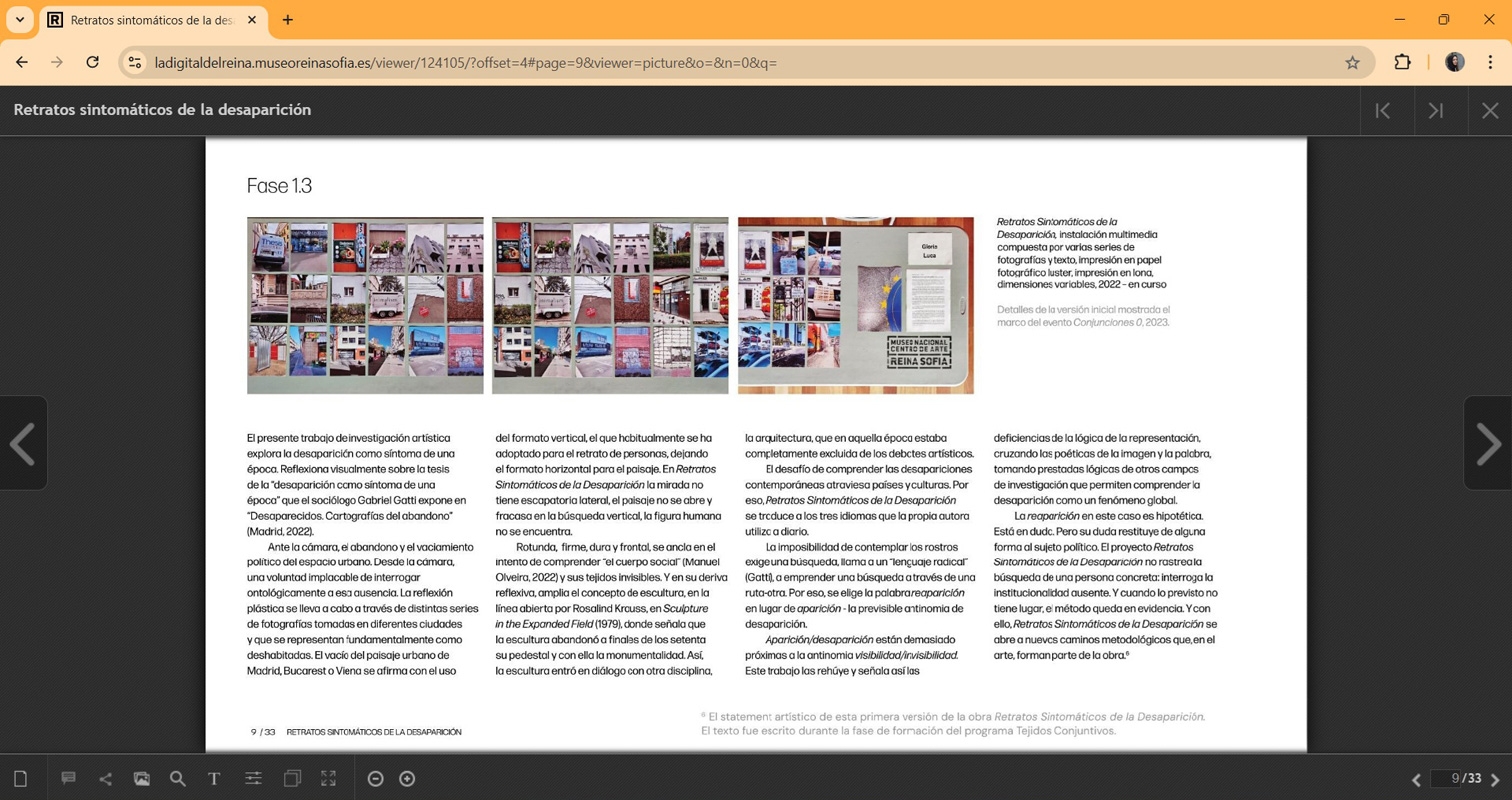
Task: Close the document viewer with X
Action: (x=1490, y=111)
